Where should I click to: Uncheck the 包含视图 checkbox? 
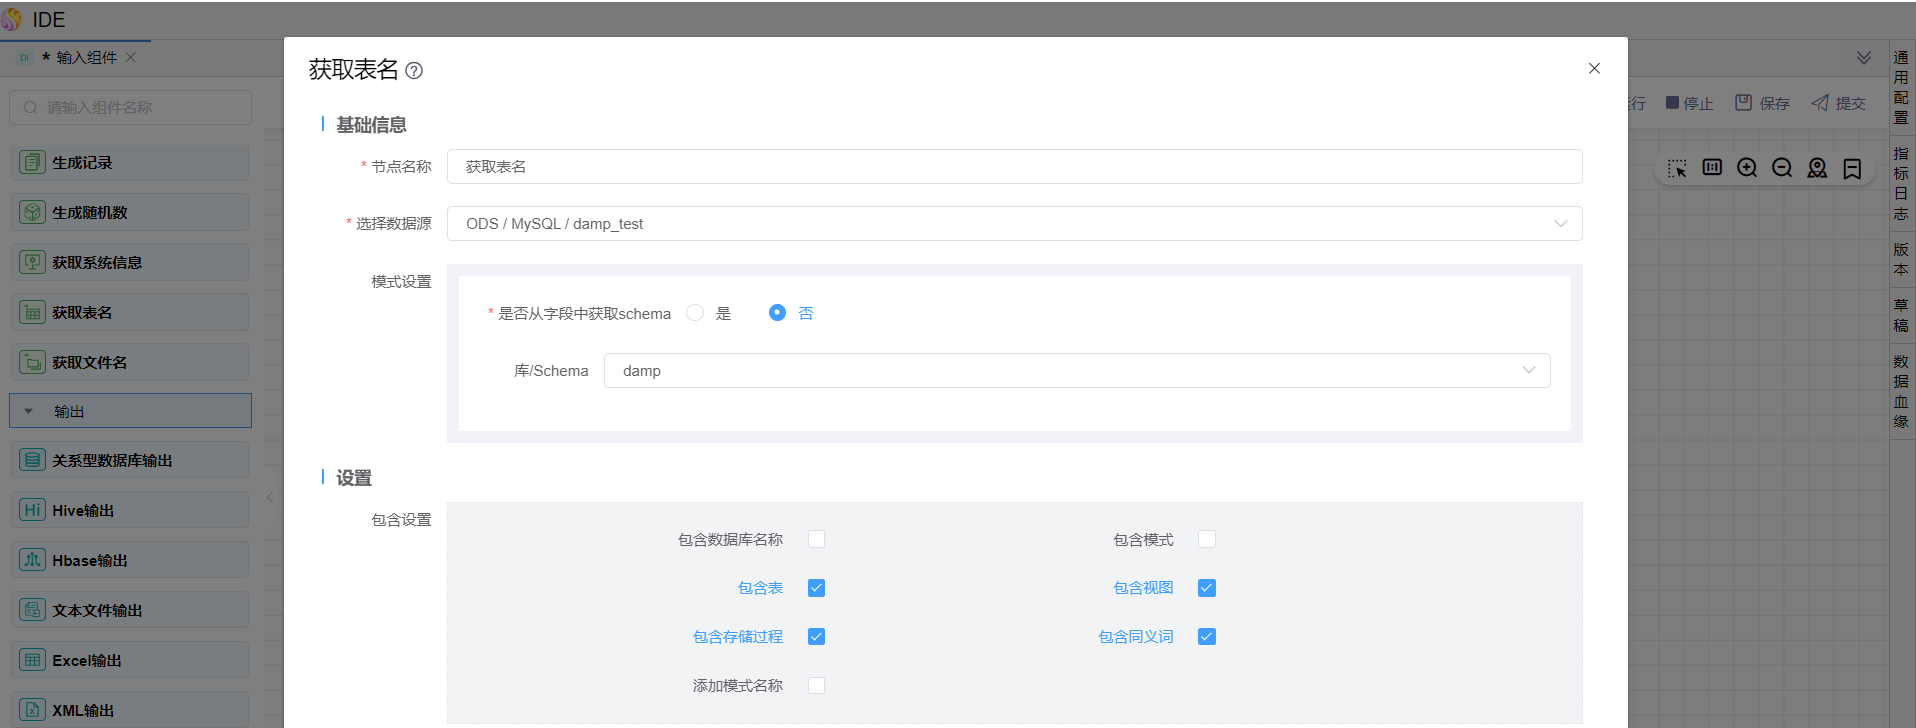[x=1207, y=588]
